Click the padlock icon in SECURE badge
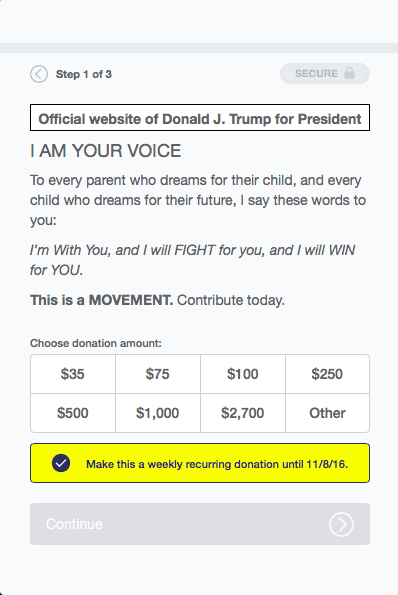Image resolution: width=398 pixels, height=595 pixels. [x=349, y=73]
